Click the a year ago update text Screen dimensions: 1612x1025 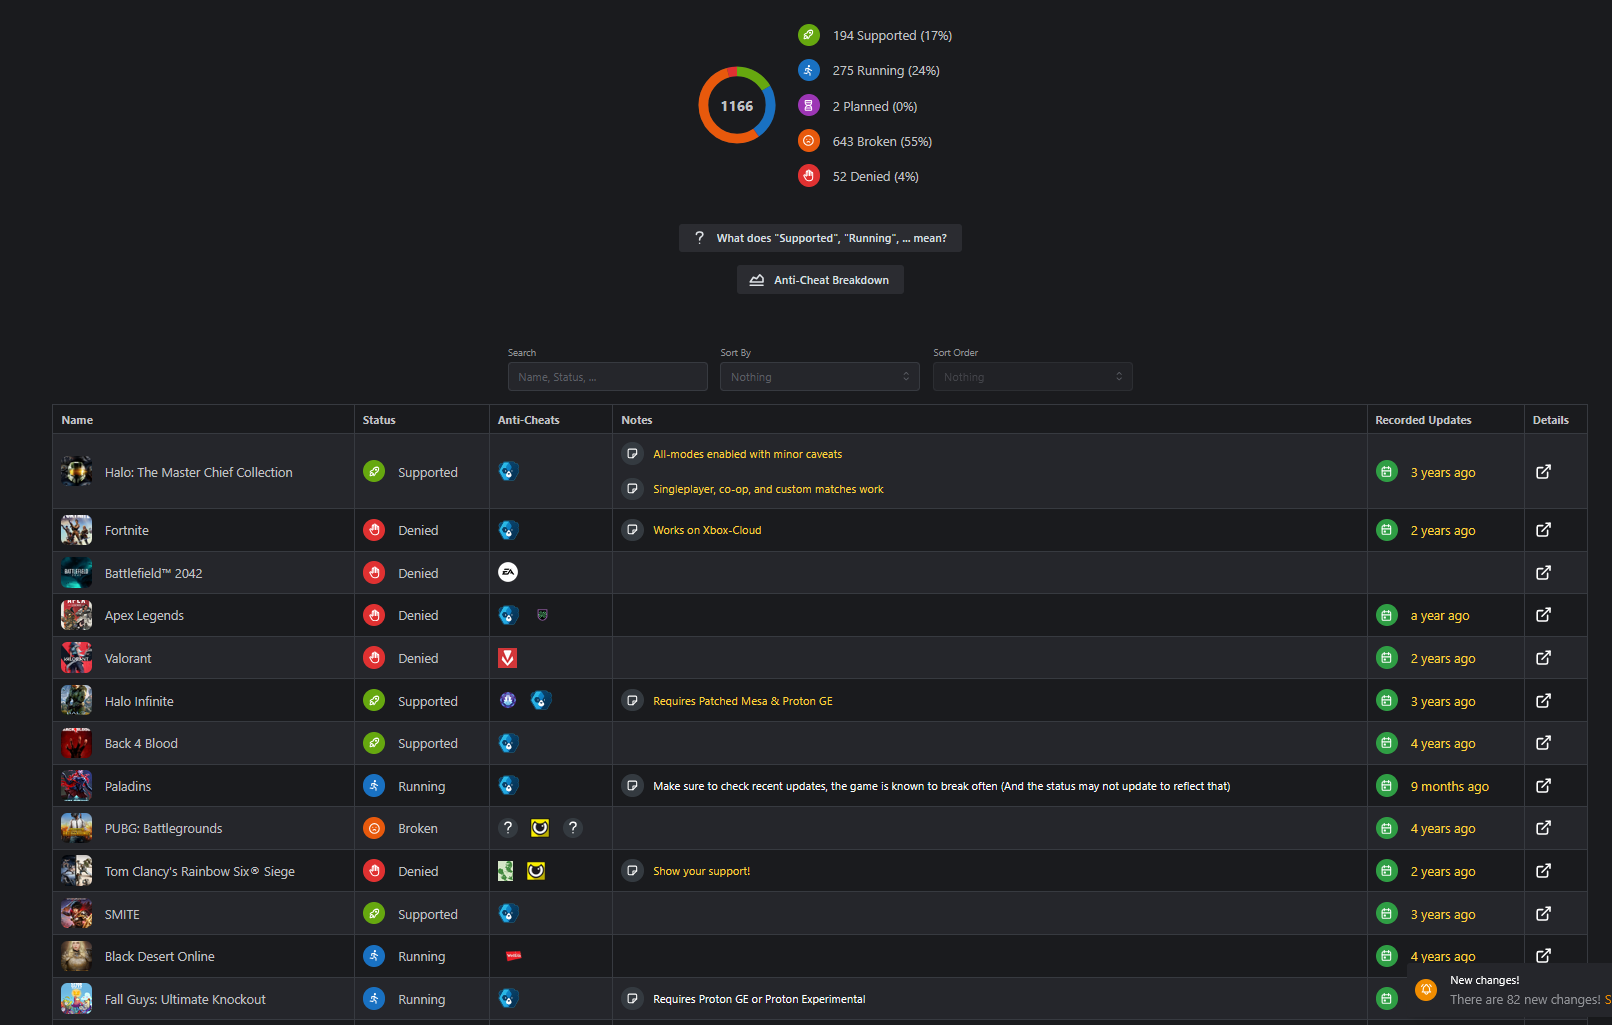coord(1440,616)
